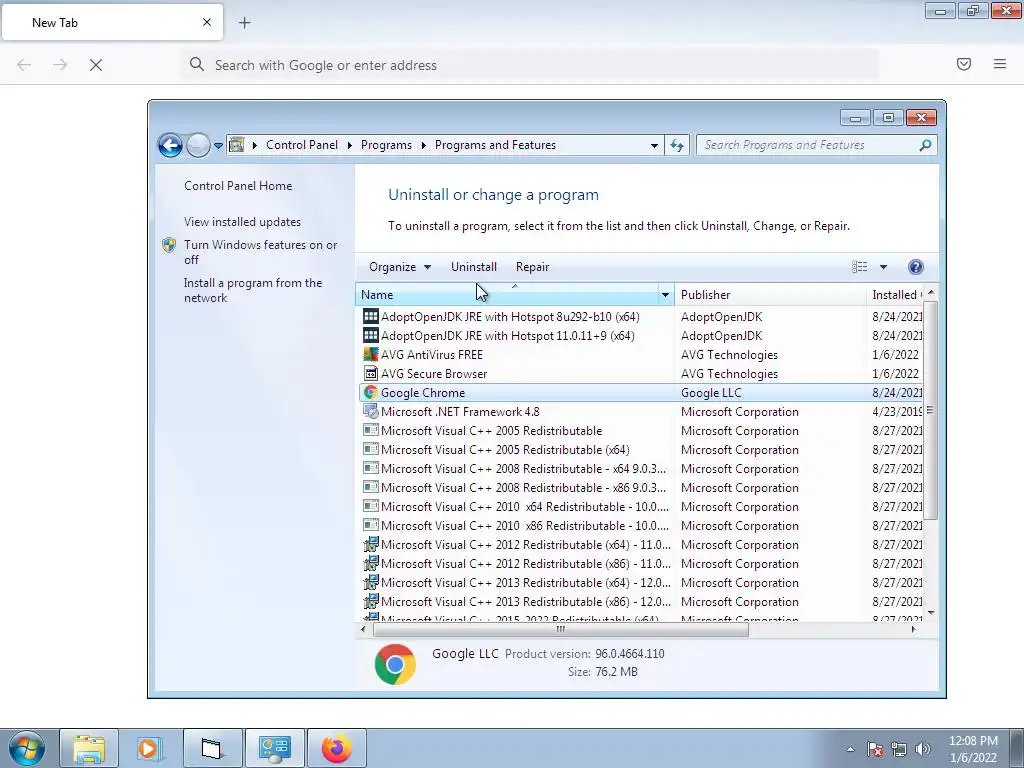Viewport: 1024px width, 768px height.
Task: Click the vertical scrollbar up arrow
Action: (931, 293)
